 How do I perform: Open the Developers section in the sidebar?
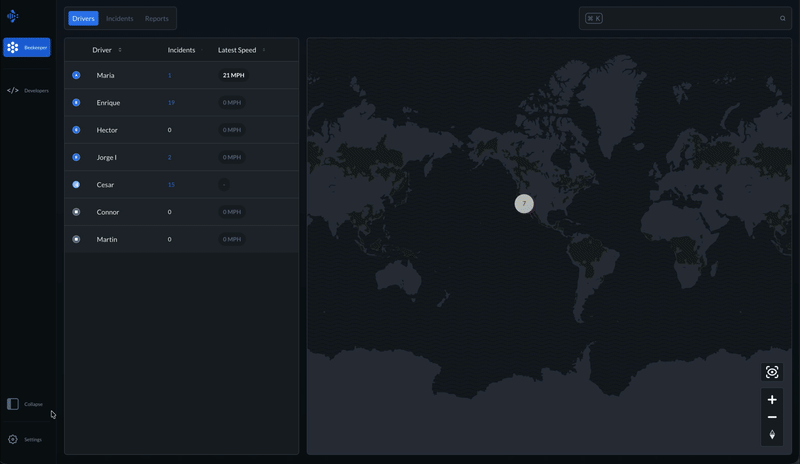[27, 90]
